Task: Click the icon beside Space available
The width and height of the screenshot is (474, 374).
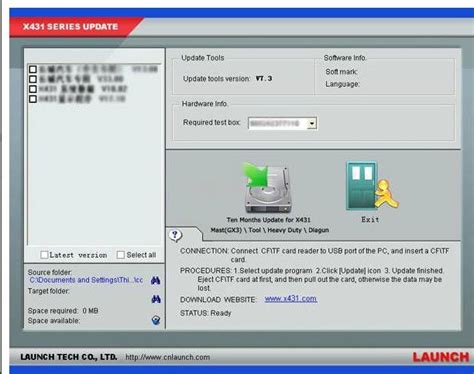Action: [x=156, y=320]
